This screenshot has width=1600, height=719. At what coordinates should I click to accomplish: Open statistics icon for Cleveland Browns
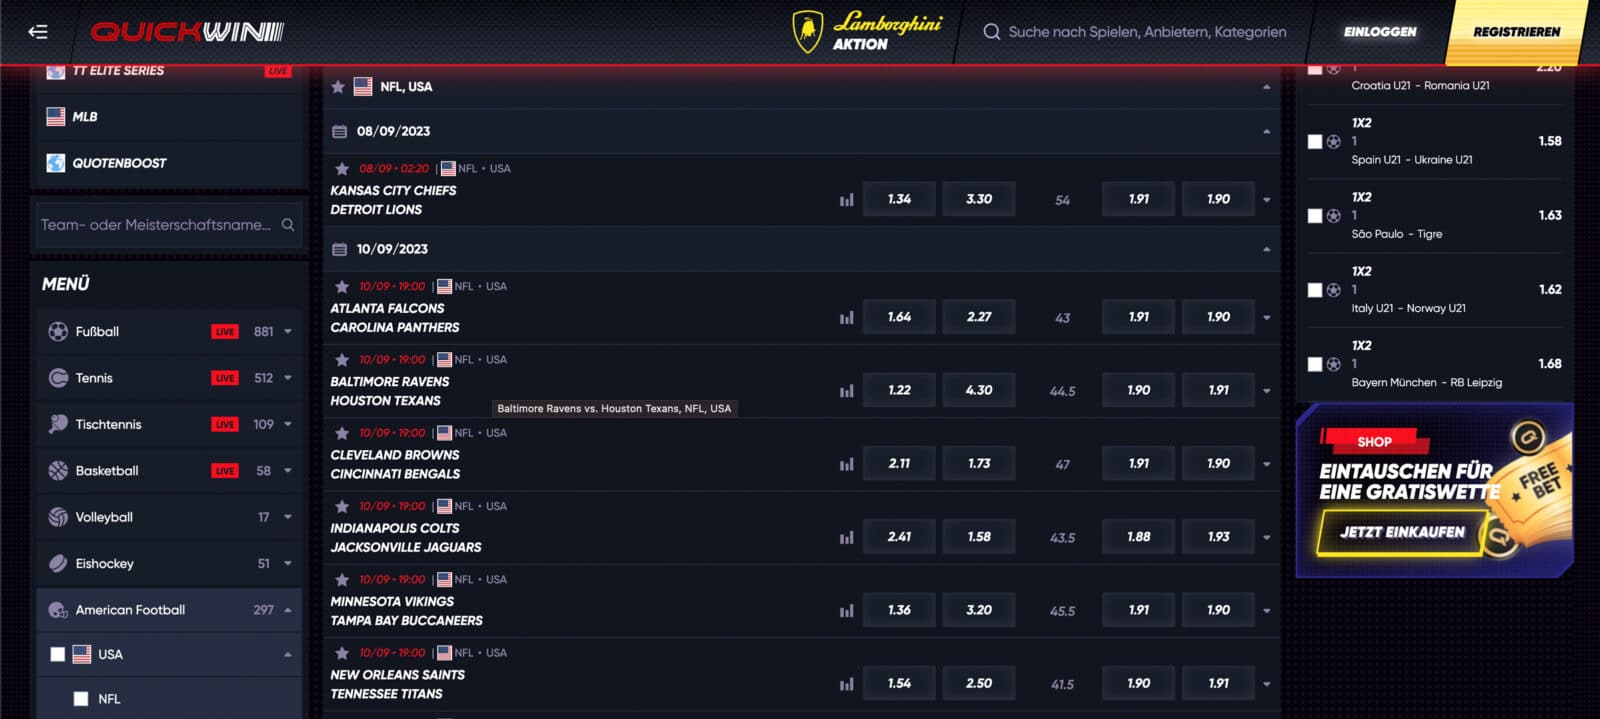click(x=847, y=464)
